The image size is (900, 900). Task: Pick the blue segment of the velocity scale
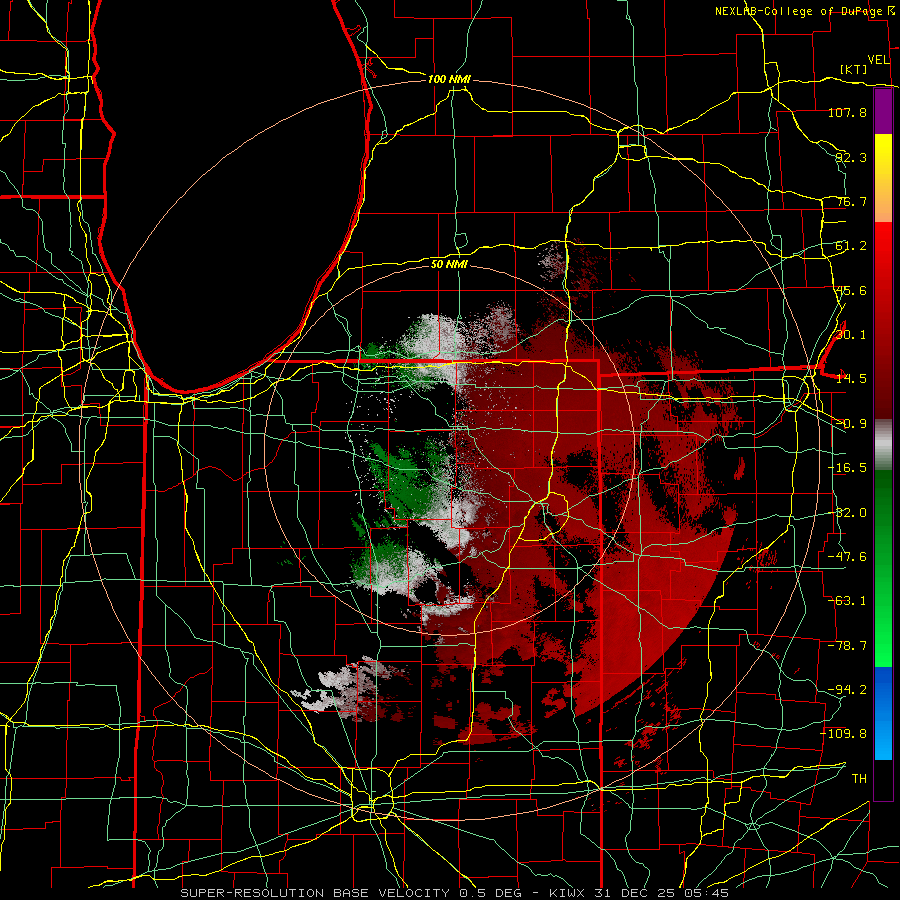pos(883,713)
